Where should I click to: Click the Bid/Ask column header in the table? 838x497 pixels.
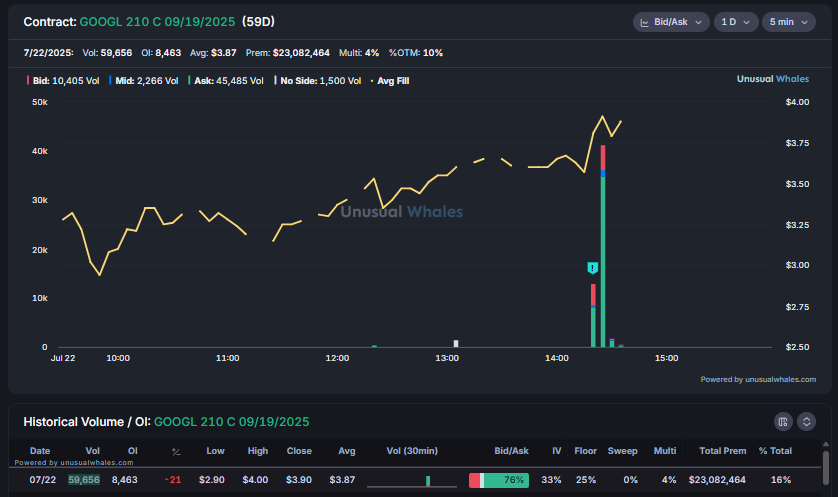pos(511,451)
